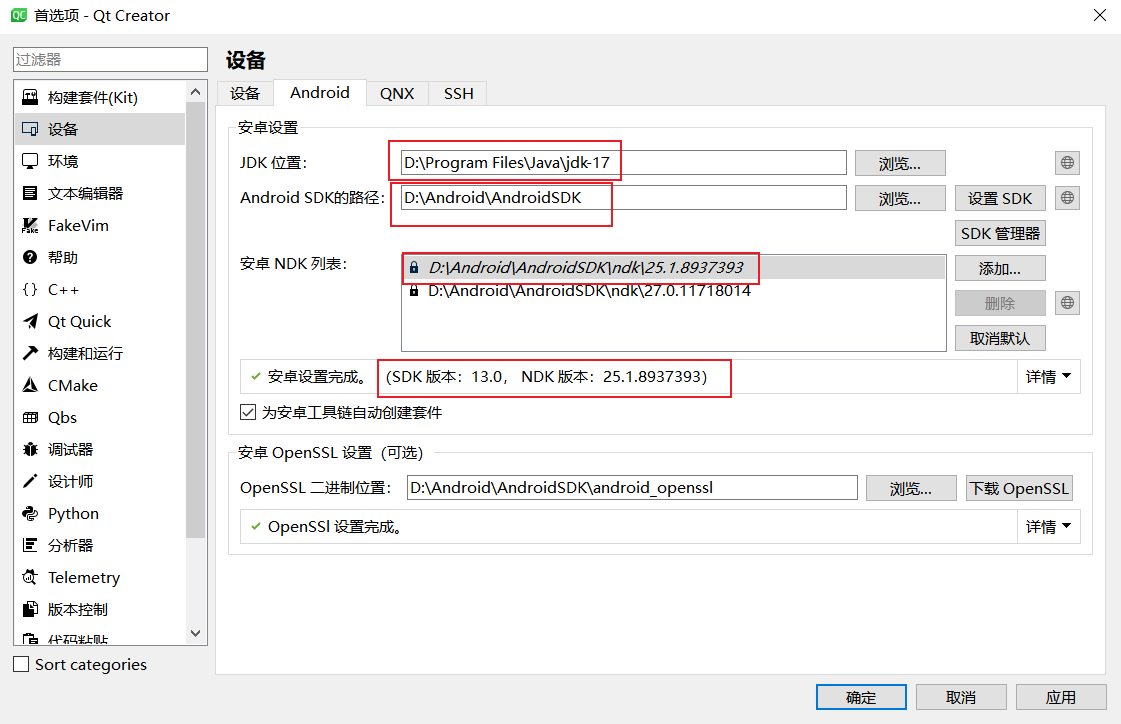Click the 应用 button

[1061, 697]
